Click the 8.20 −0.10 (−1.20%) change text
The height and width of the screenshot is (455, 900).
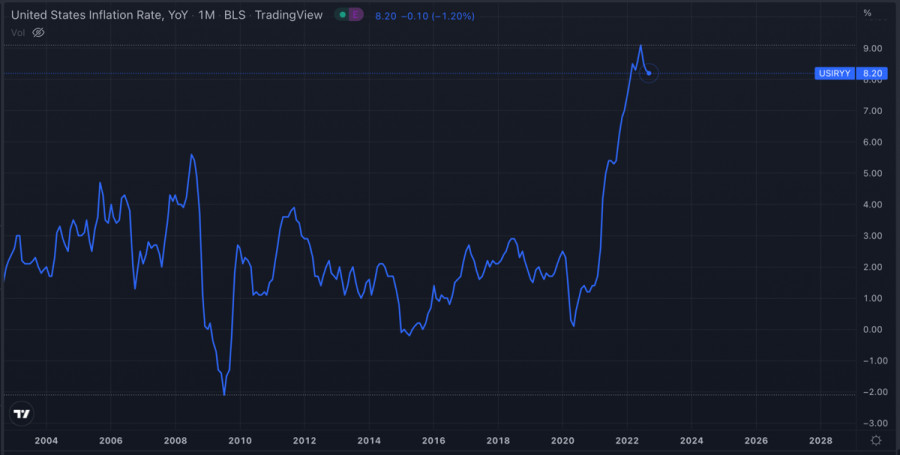tap(425, 16)
